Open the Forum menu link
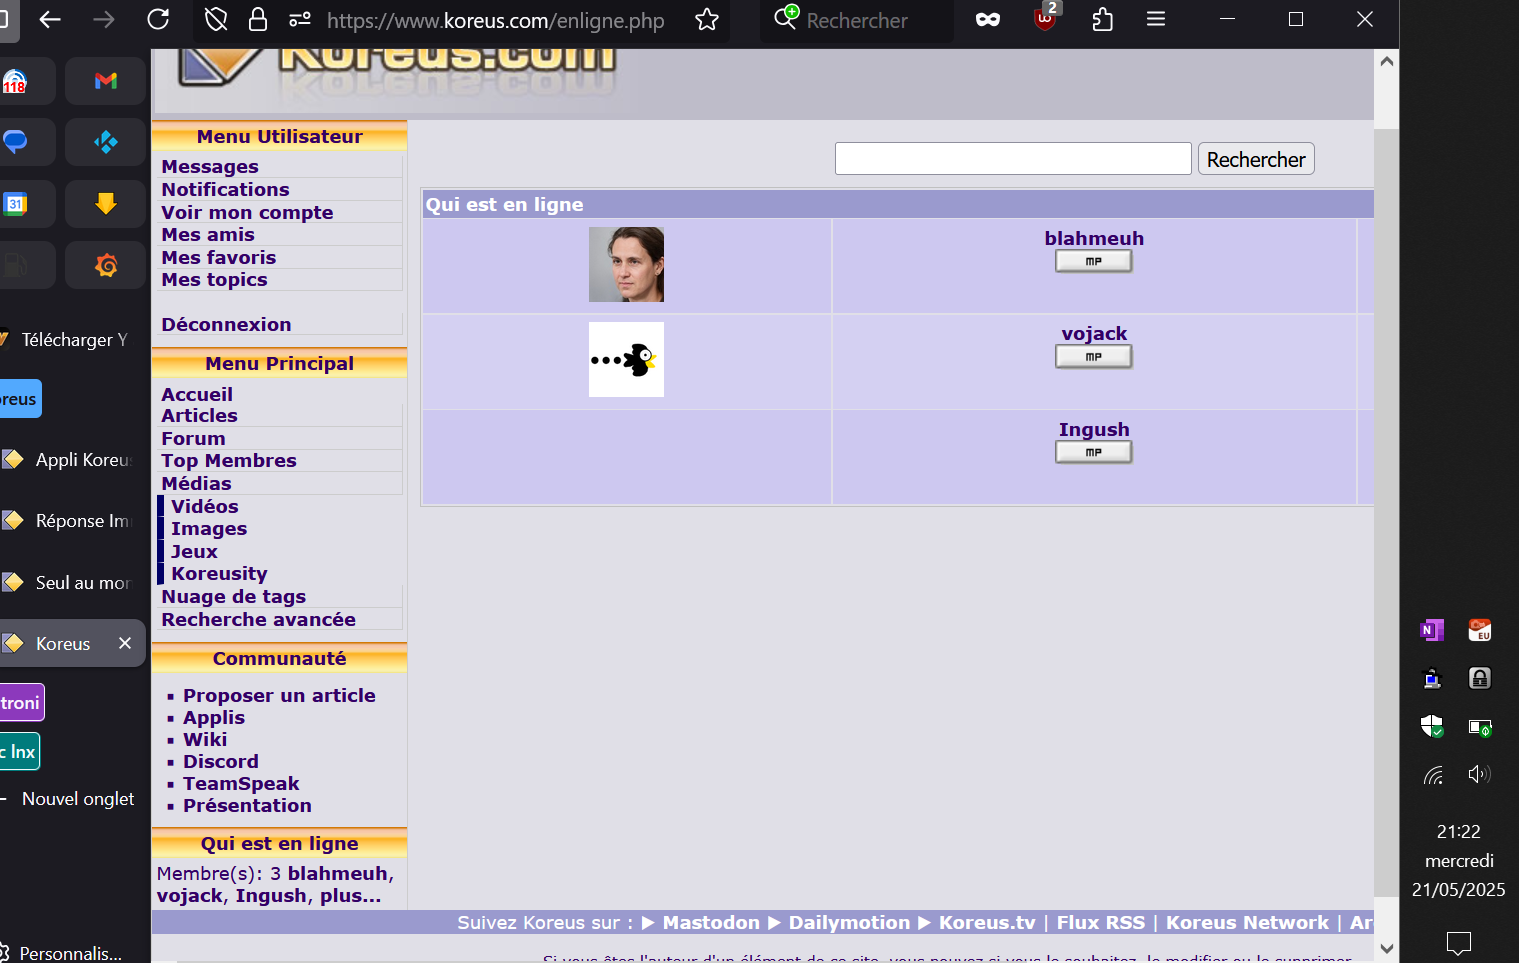1519x963 pixels. click(193, 439)
